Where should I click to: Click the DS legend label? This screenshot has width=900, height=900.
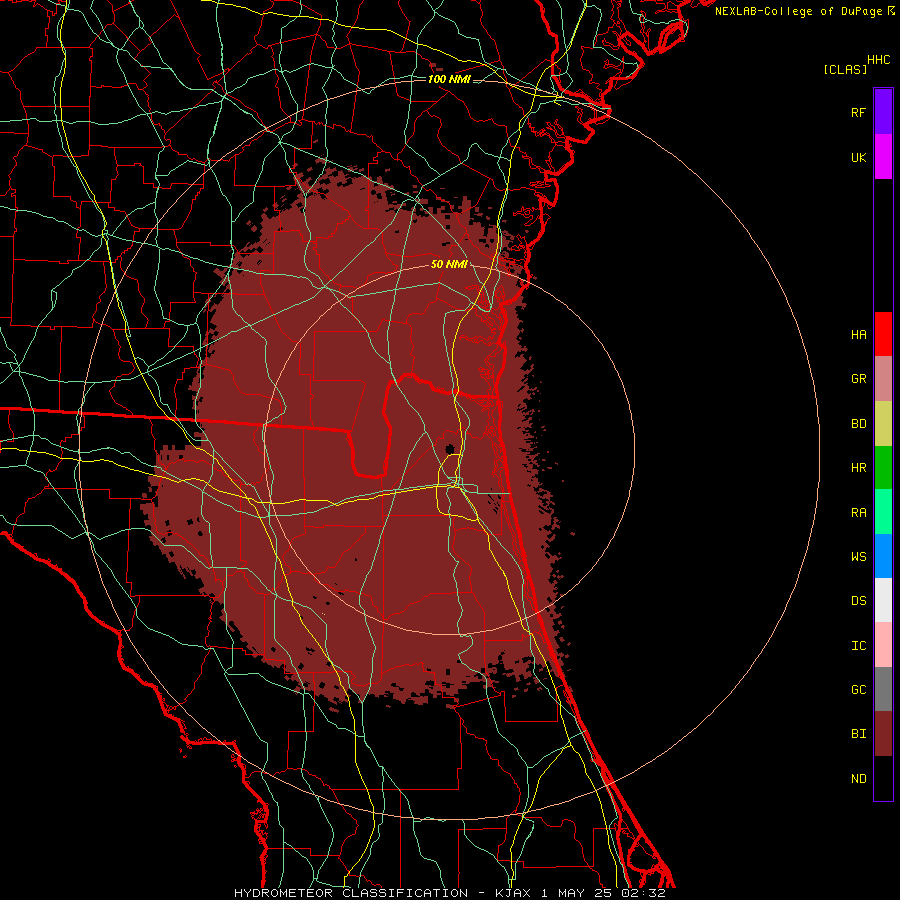point(858,601)
